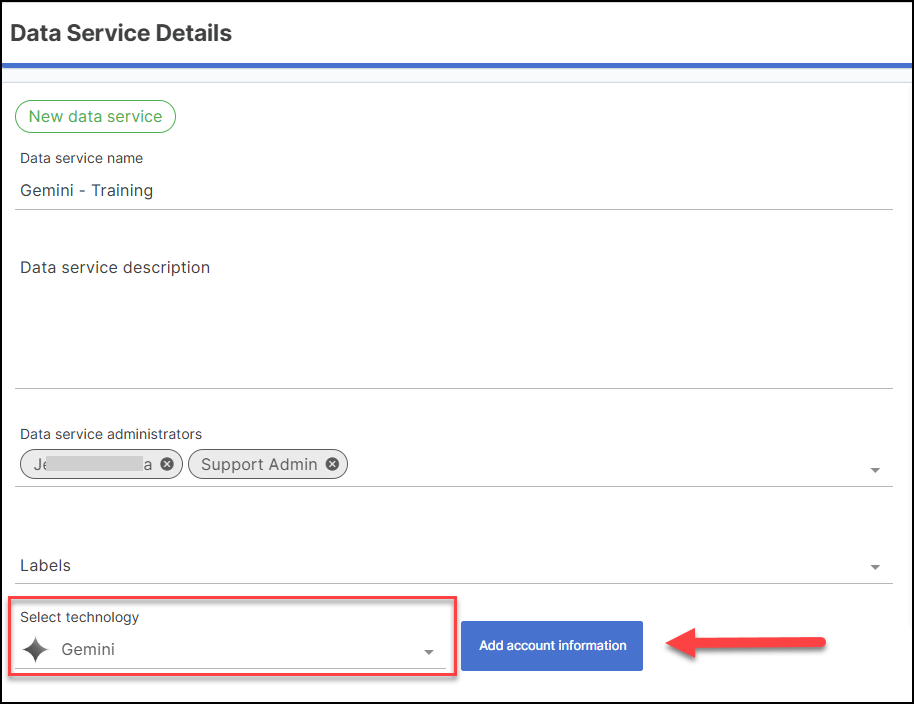Remove the first redacted administrator chip

tap(167, 464)
